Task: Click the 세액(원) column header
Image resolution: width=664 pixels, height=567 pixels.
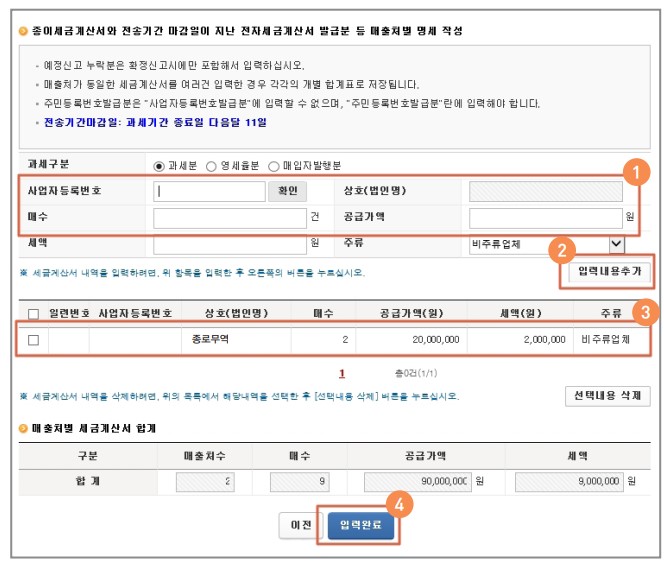Action: pyautogui.click(x=520, y=313)
